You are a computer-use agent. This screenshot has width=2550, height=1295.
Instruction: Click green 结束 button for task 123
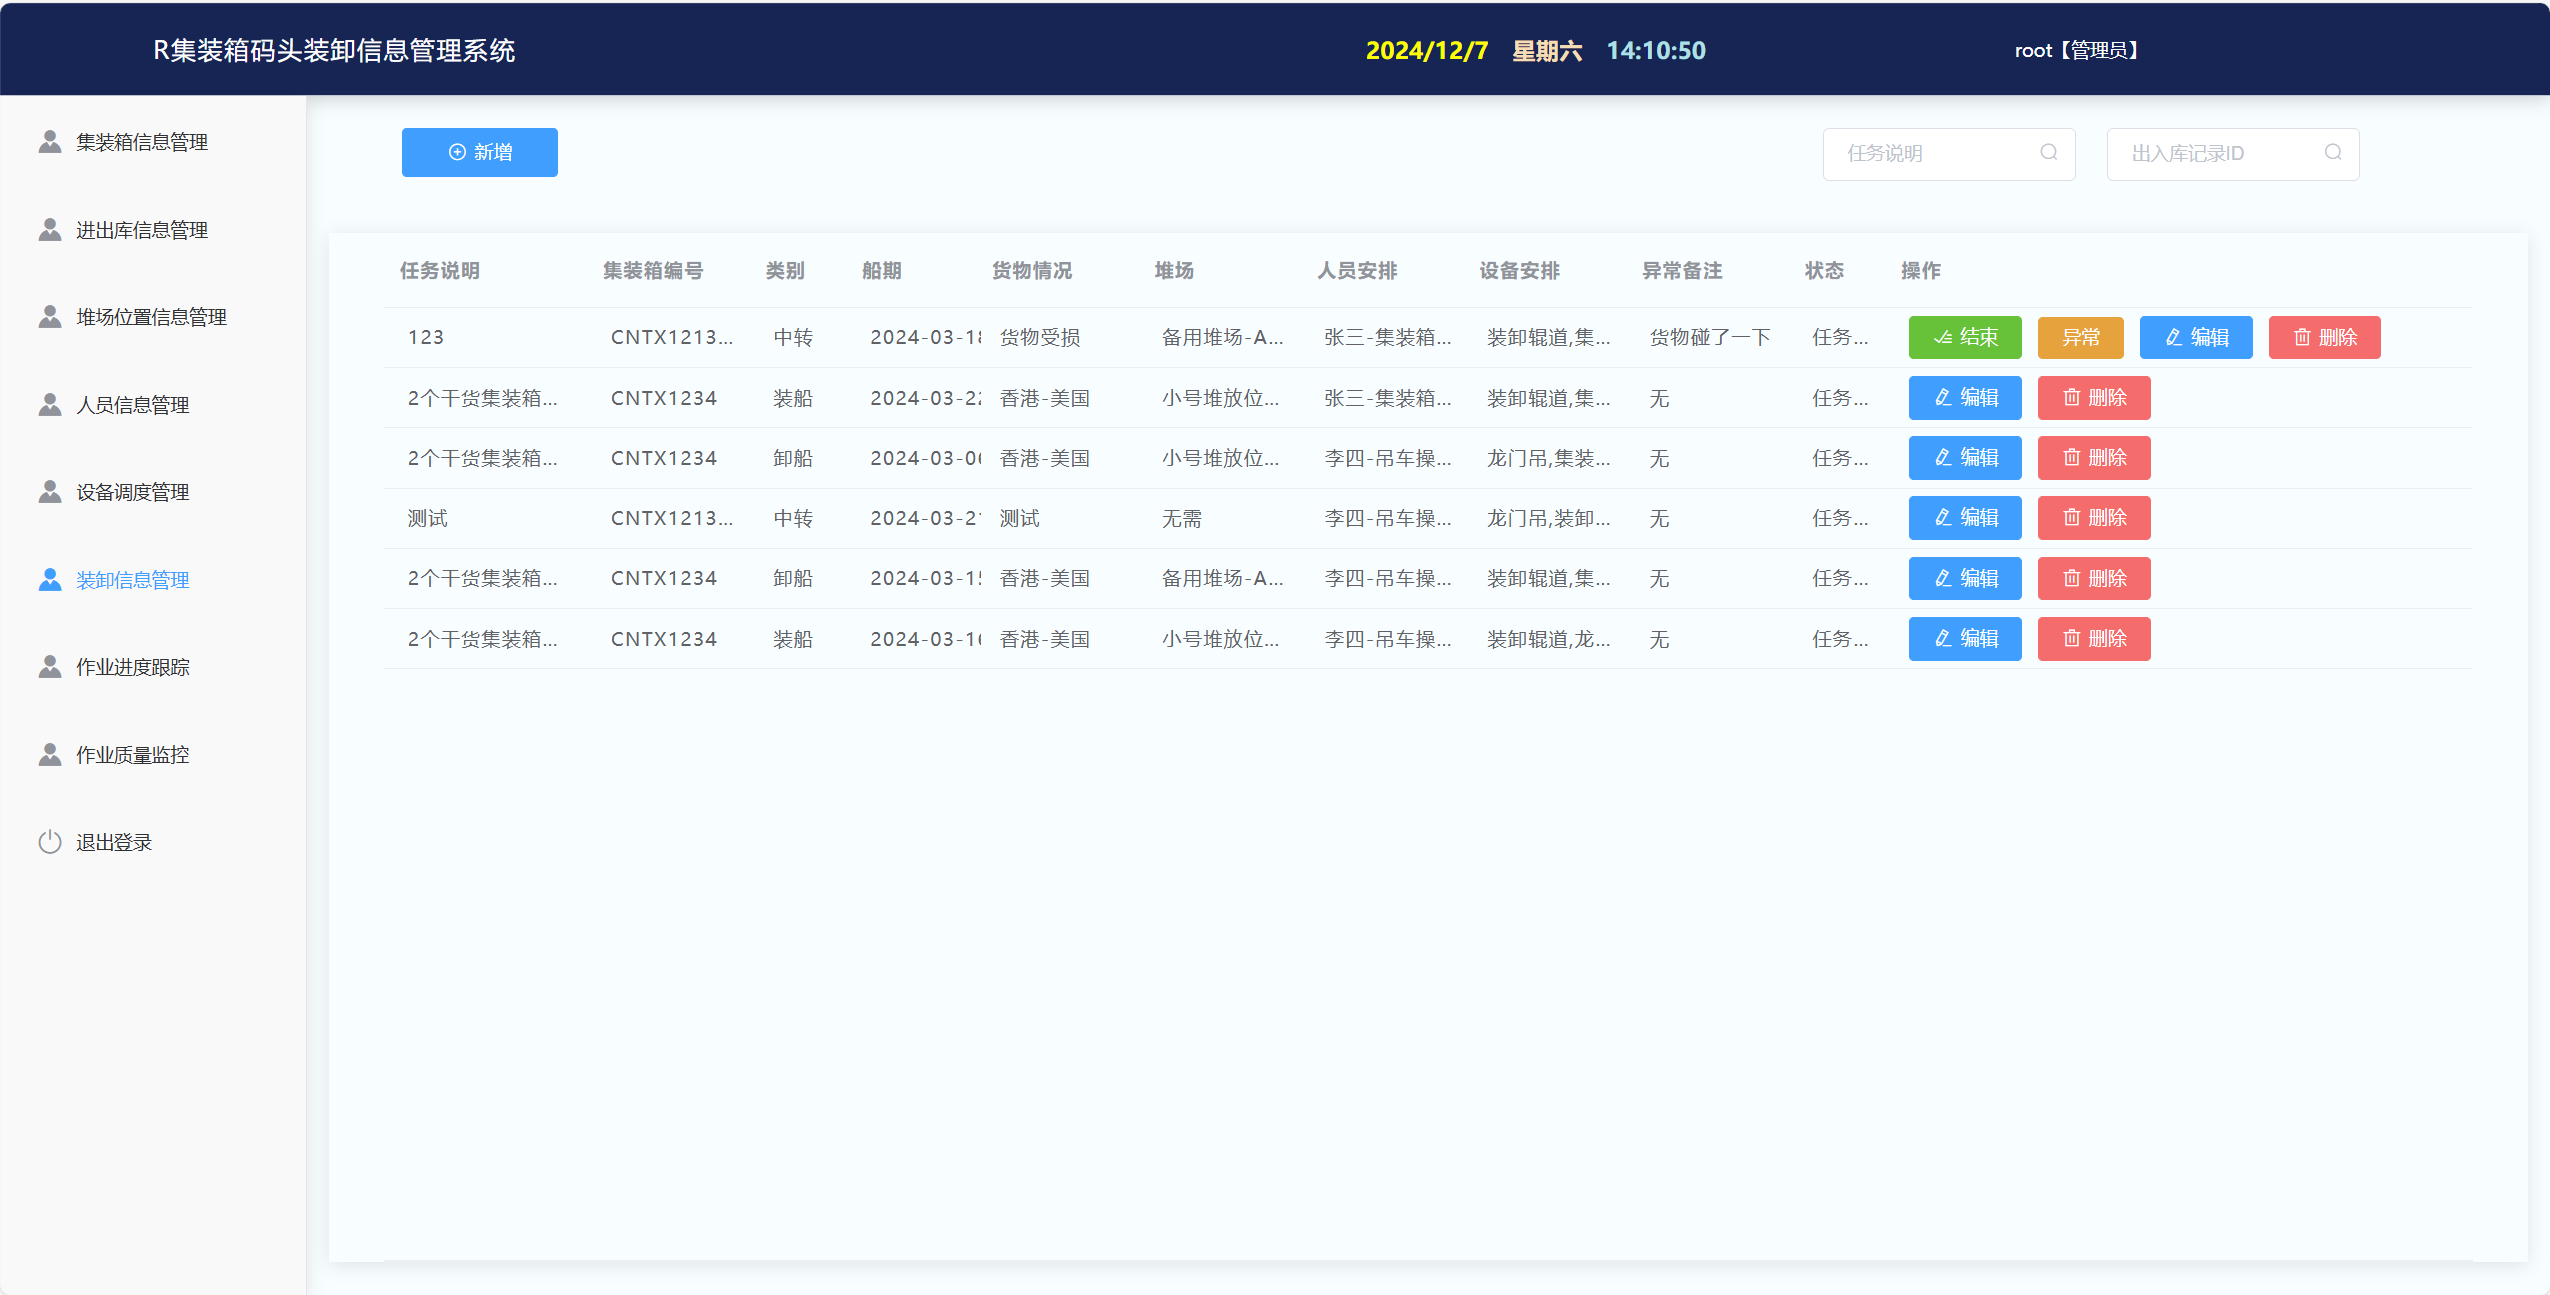1964,337
